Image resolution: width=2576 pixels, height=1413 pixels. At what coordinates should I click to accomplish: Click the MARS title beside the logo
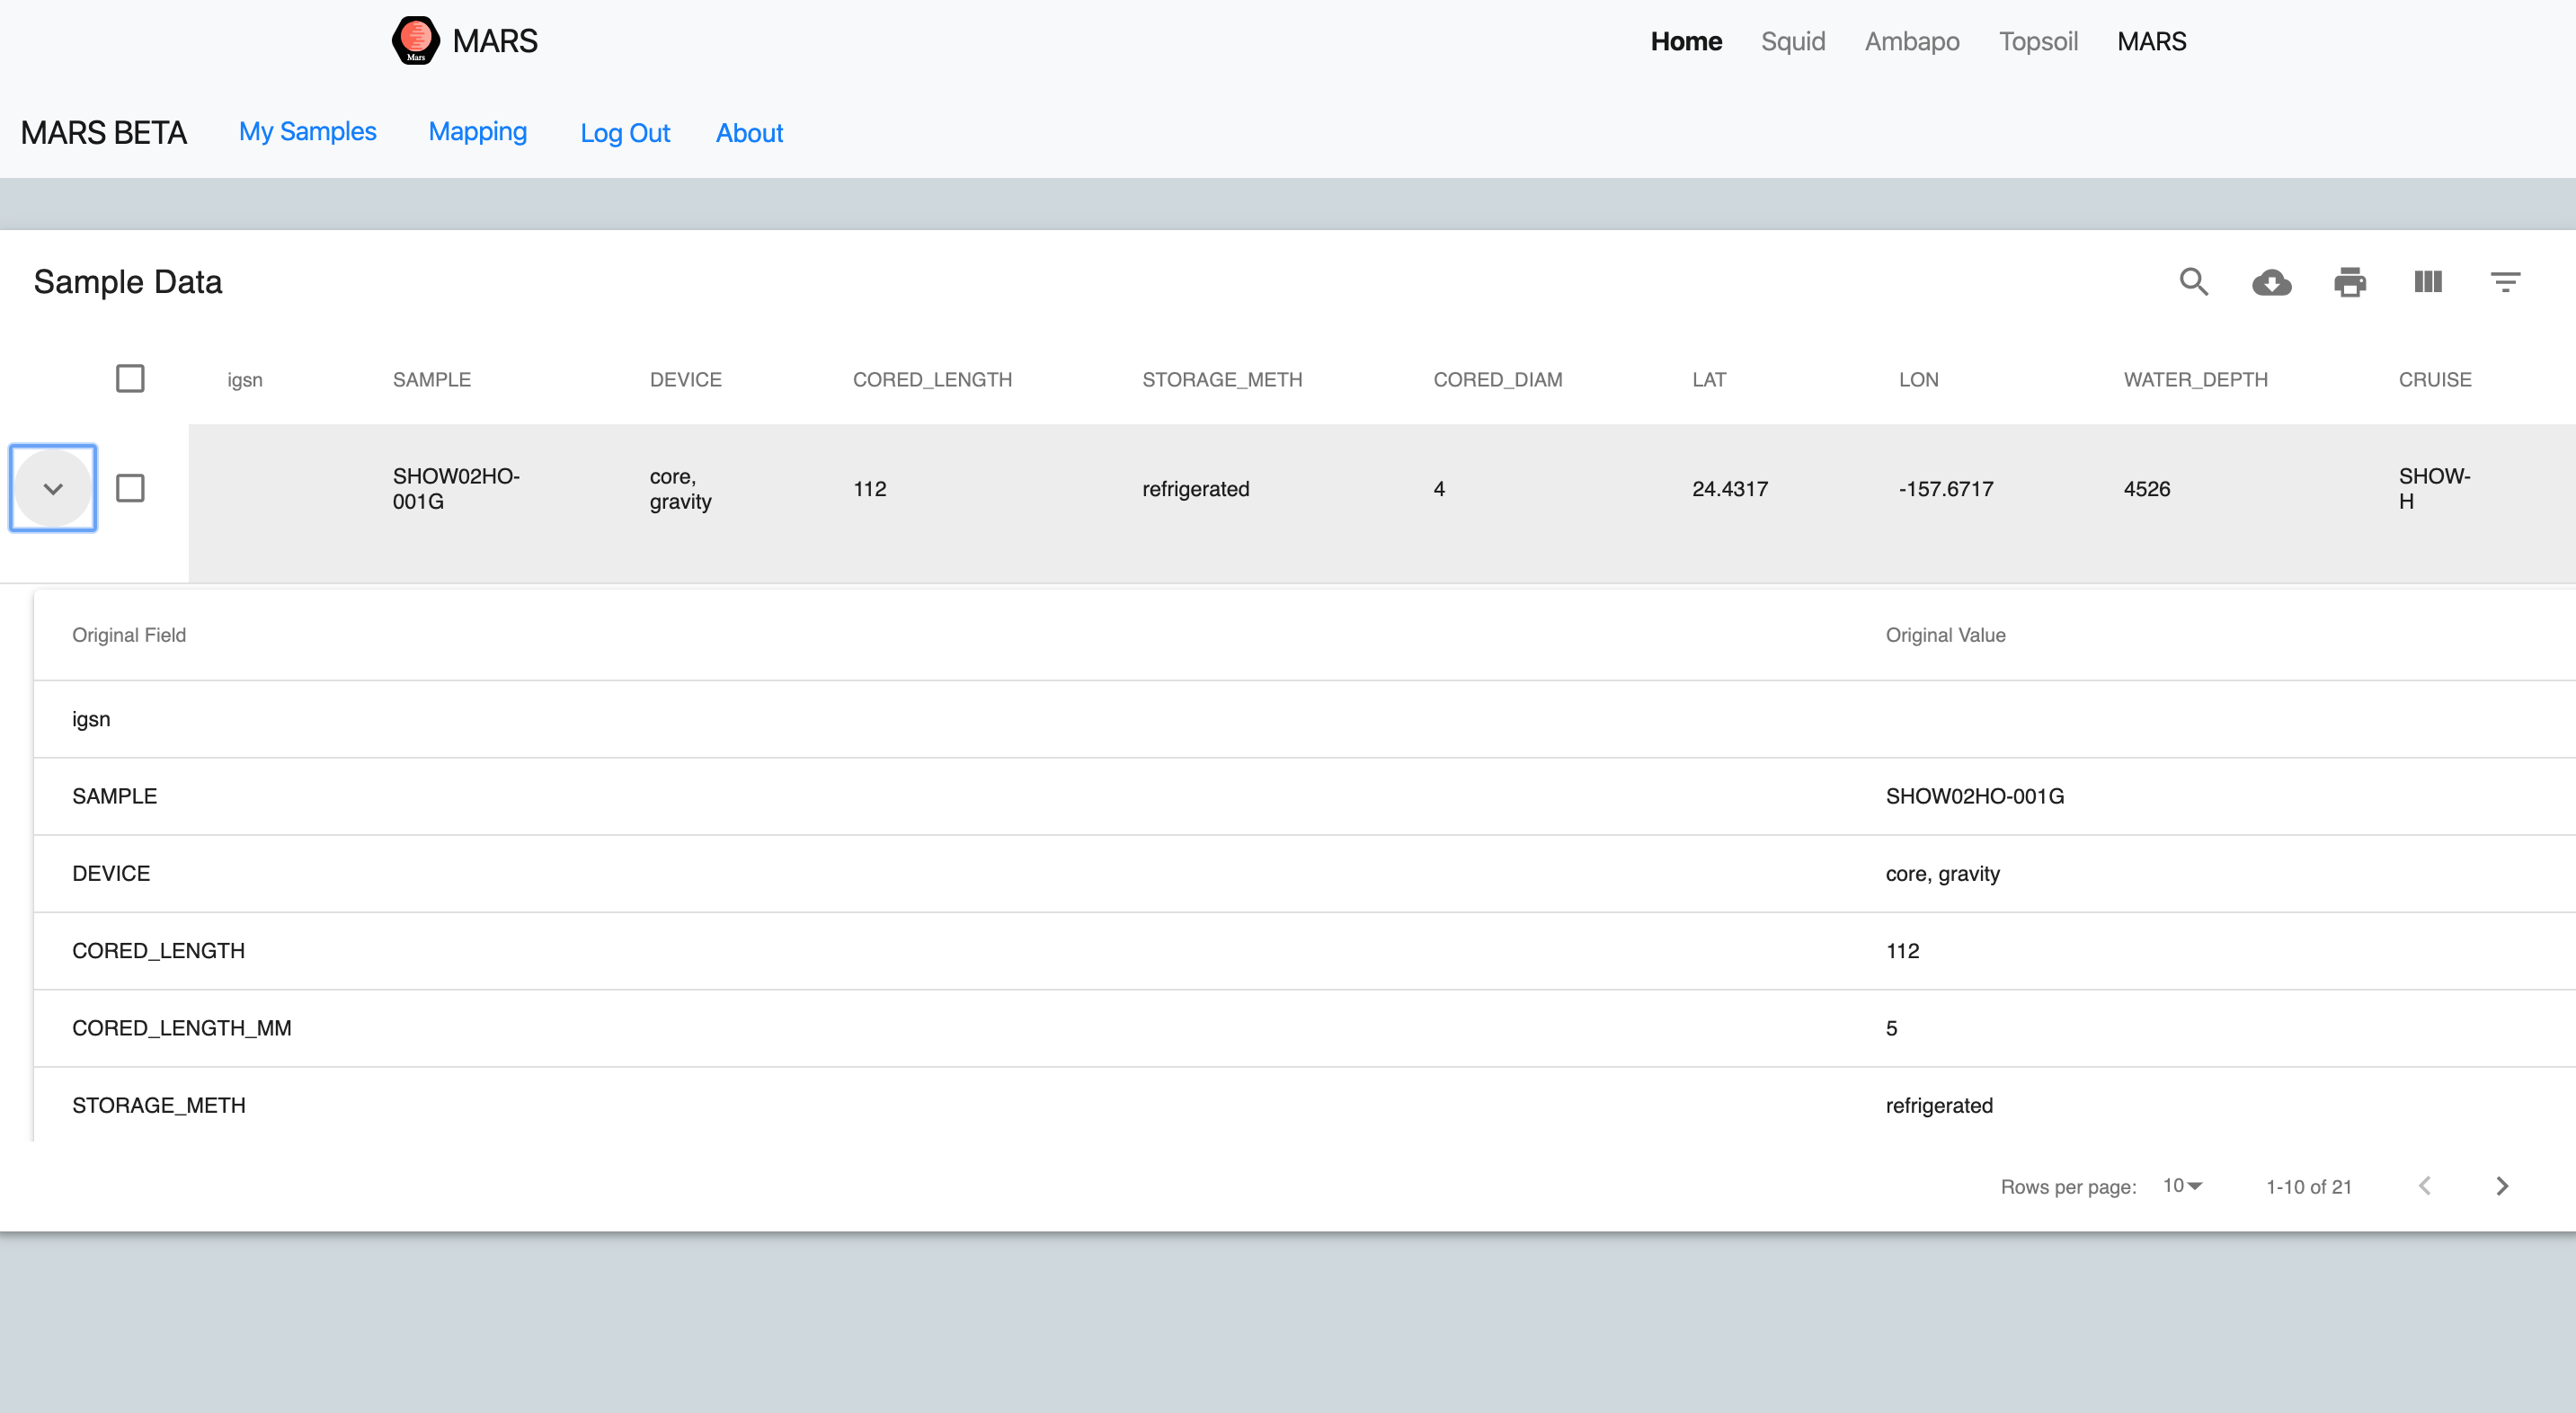point(494,41)
